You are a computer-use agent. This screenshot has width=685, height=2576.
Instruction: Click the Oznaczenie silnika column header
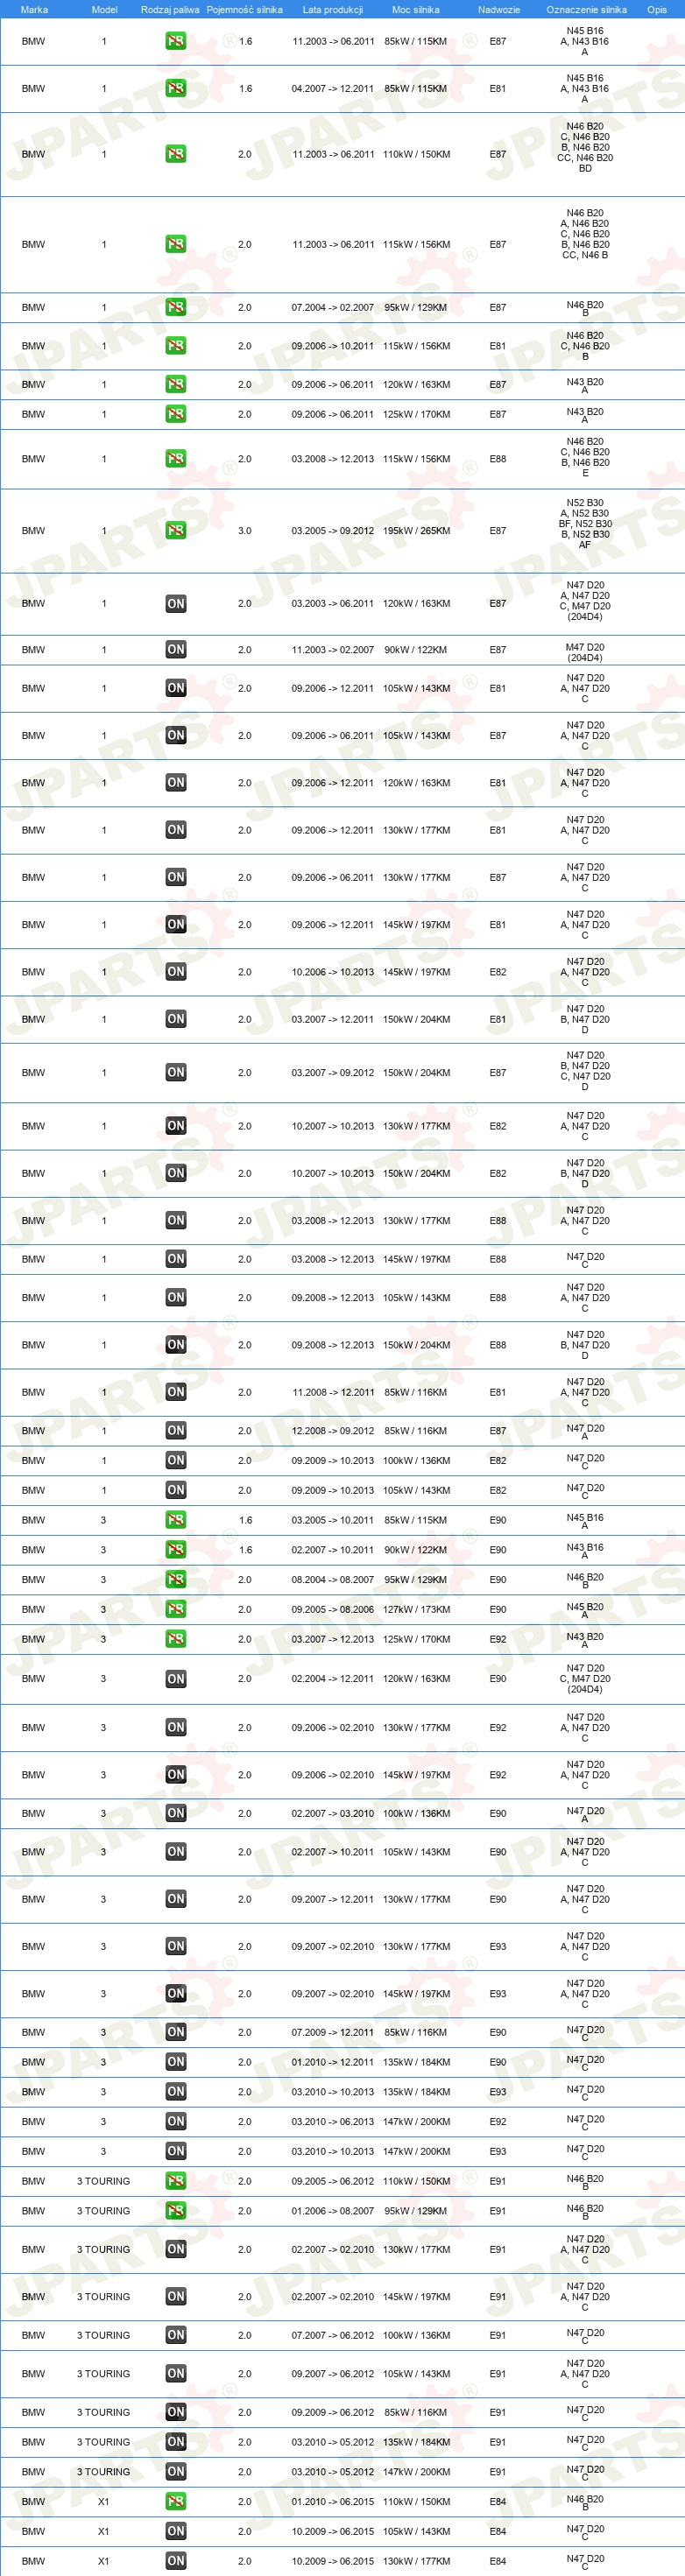tap(587, 10)
